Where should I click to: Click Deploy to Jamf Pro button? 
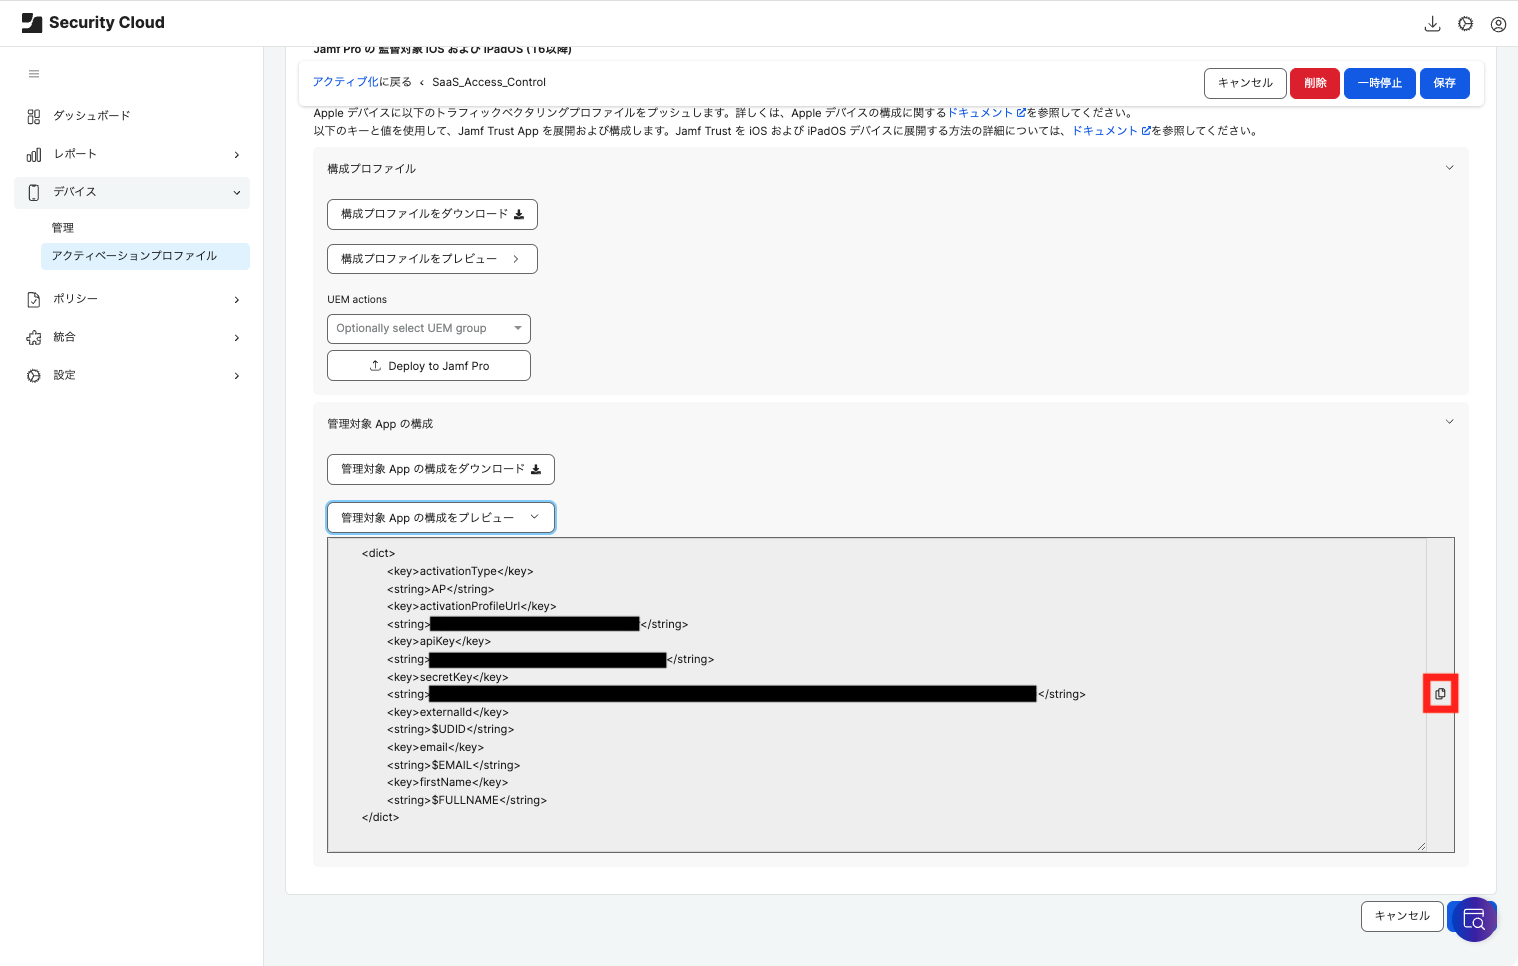coord(429,366)
